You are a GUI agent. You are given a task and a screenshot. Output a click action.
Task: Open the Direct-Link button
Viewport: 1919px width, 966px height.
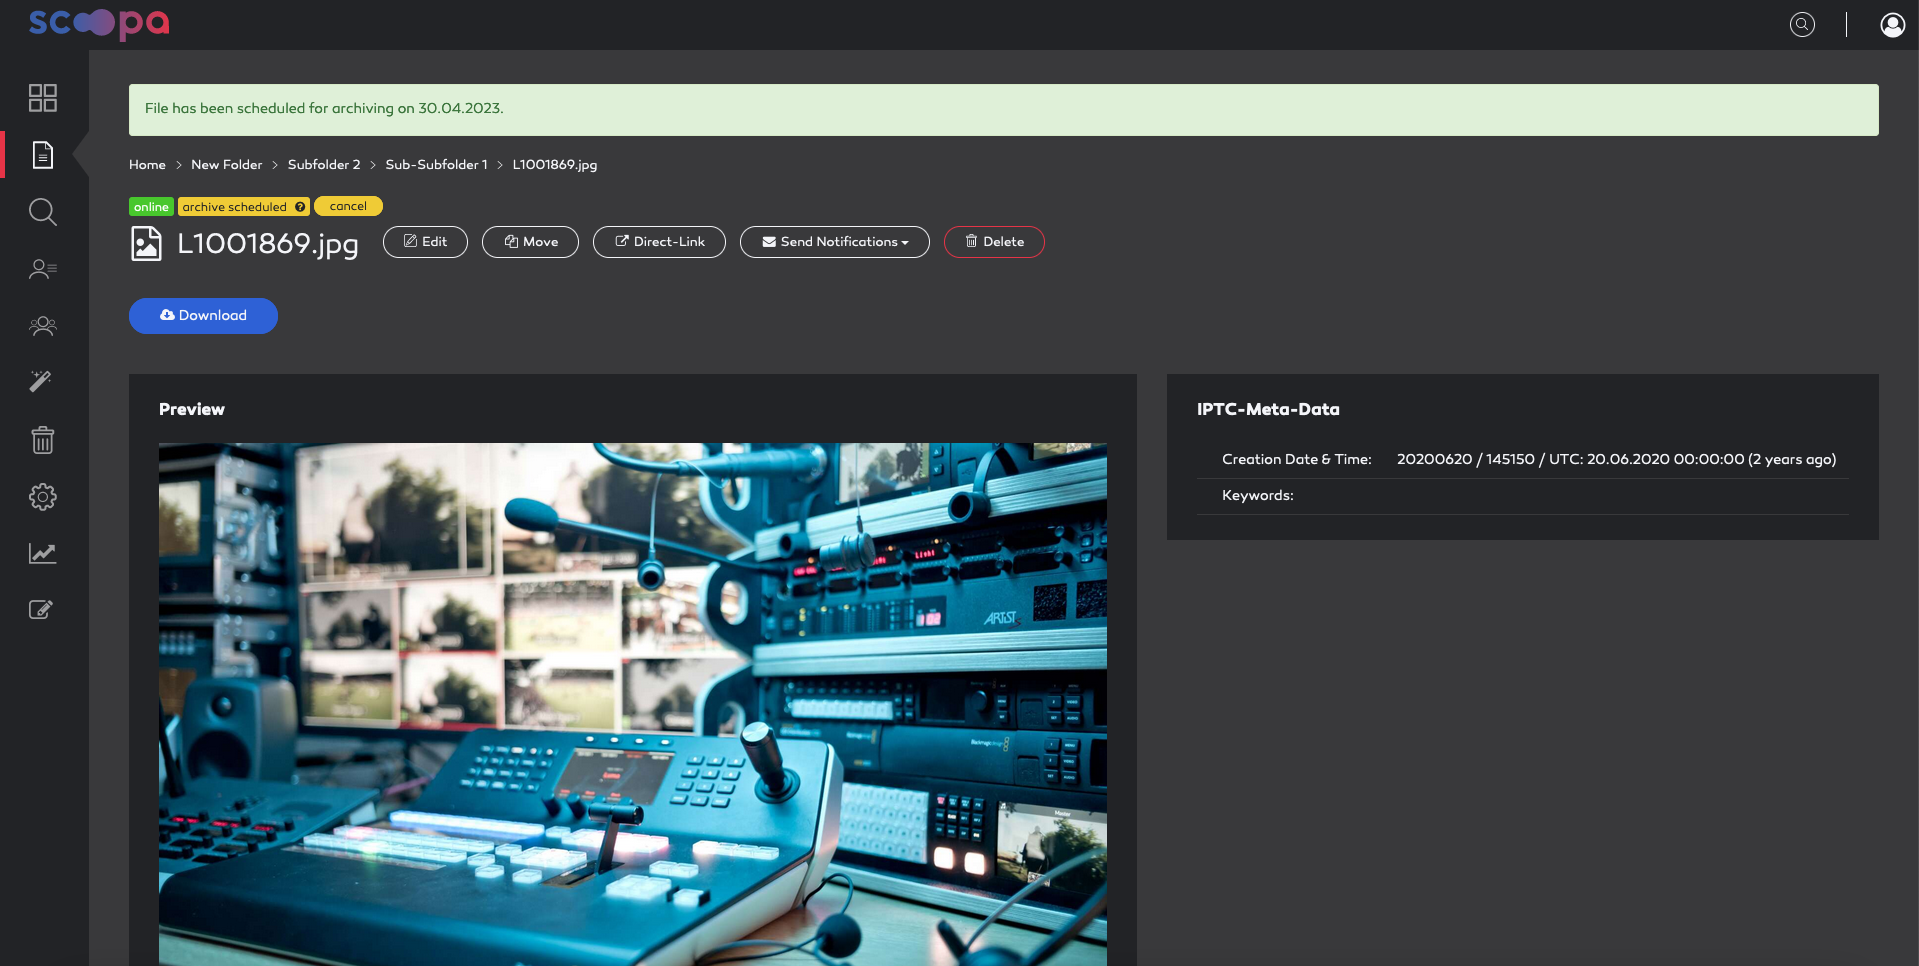659,242
